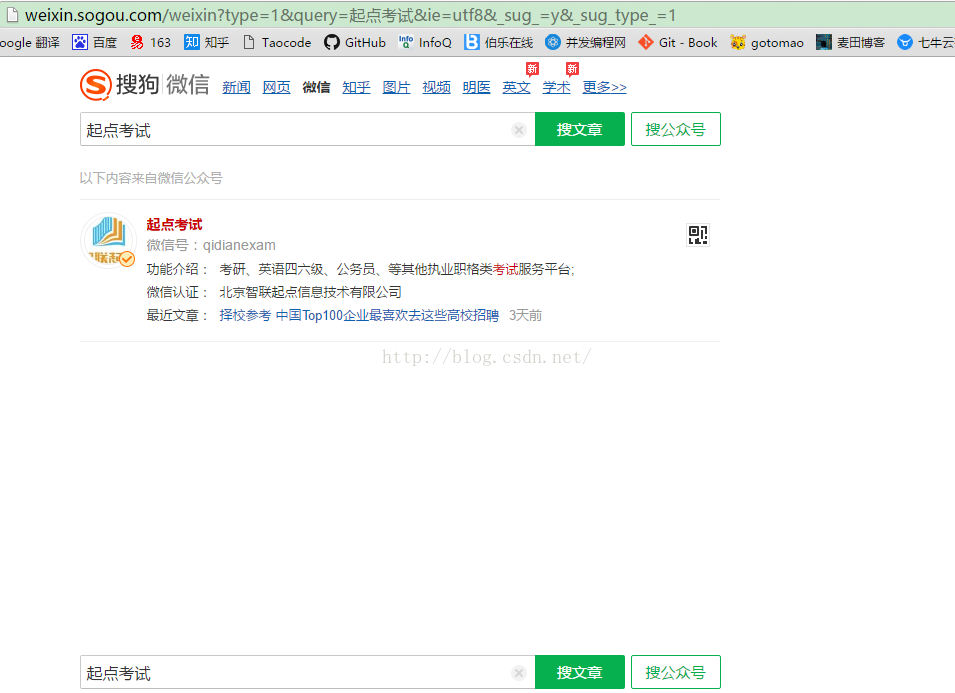The width and height of the screenshot is (955, 693).
Task: Clear the bottom search box with the X icon
Action: [x=519, y=672]
